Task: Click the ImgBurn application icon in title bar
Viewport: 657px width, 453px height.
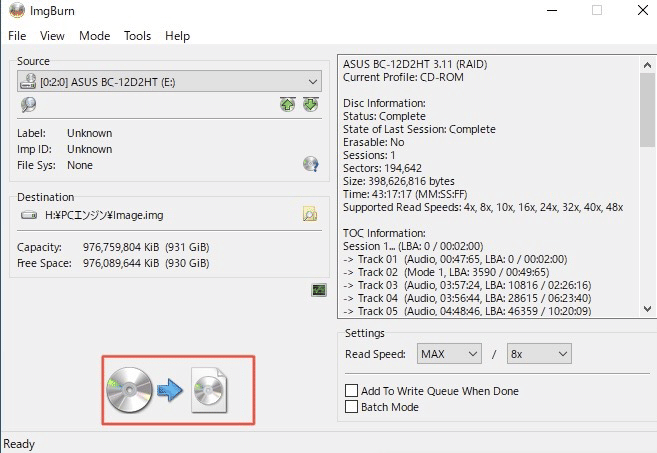Action: (x=17, y=10)
